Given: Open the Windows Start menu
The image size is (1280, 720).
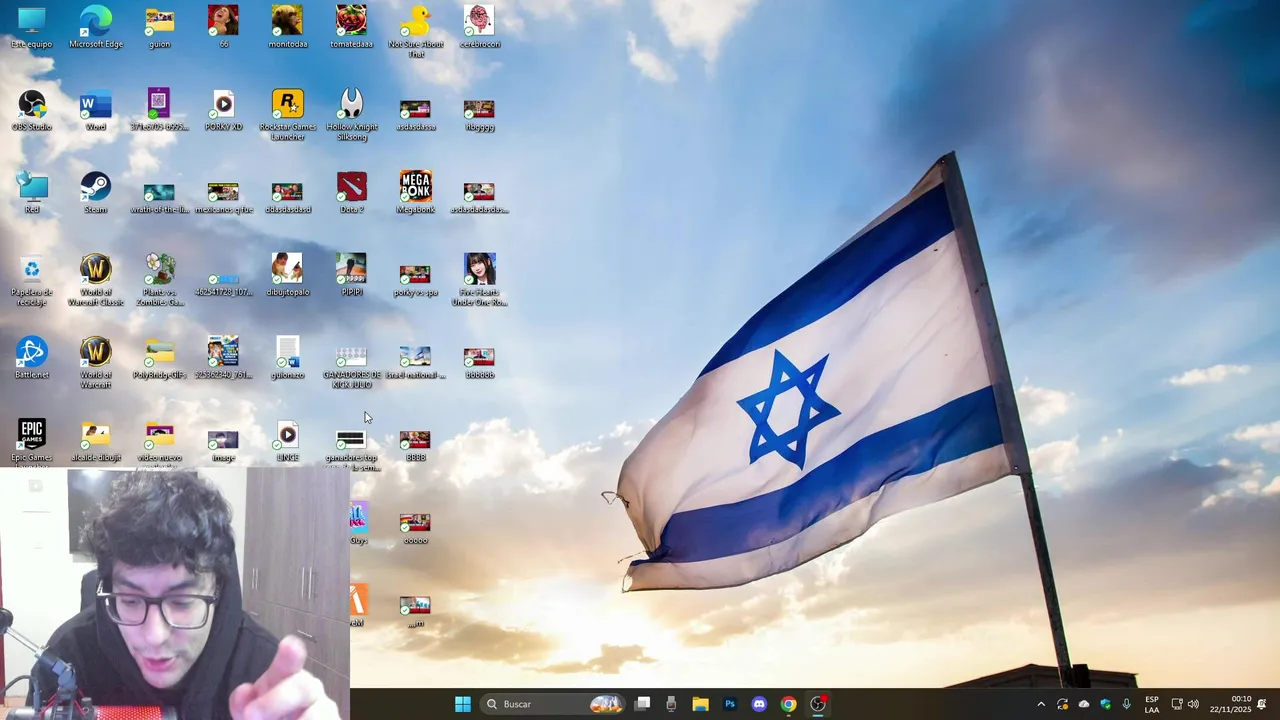Looking at the screenshot, I should (463, 704).
